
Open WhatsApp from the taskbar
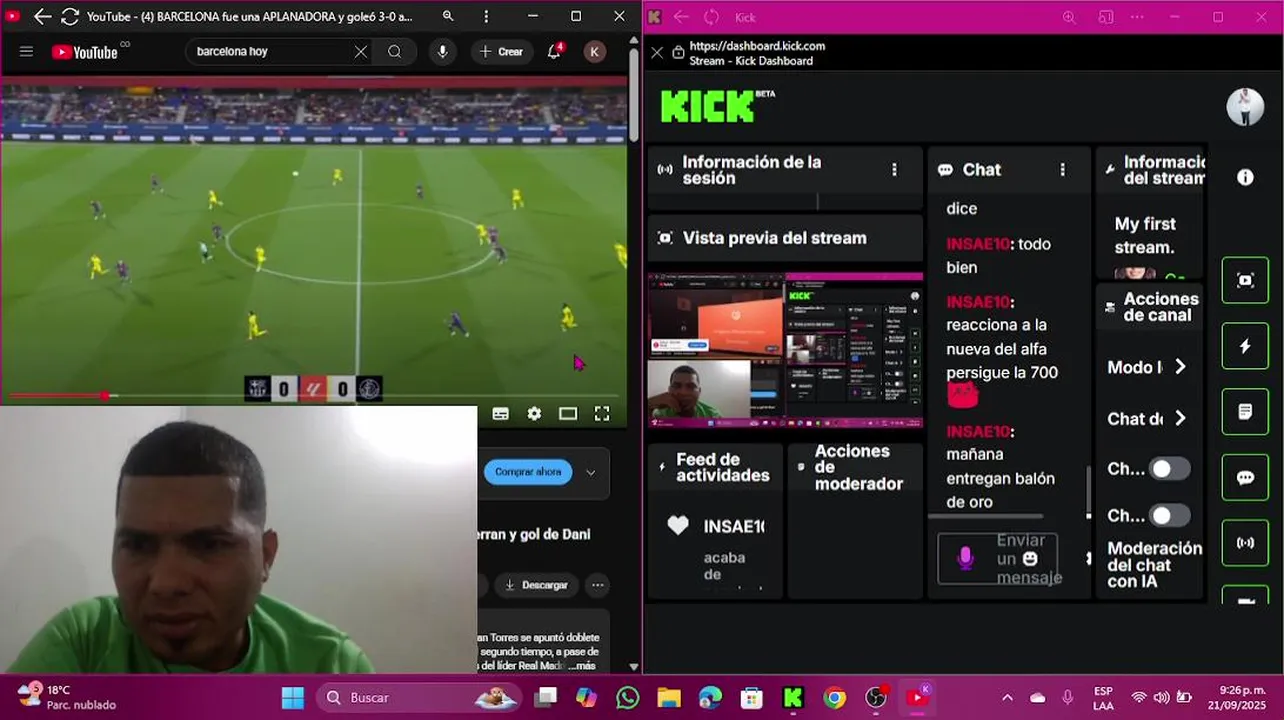click(628, 697)
